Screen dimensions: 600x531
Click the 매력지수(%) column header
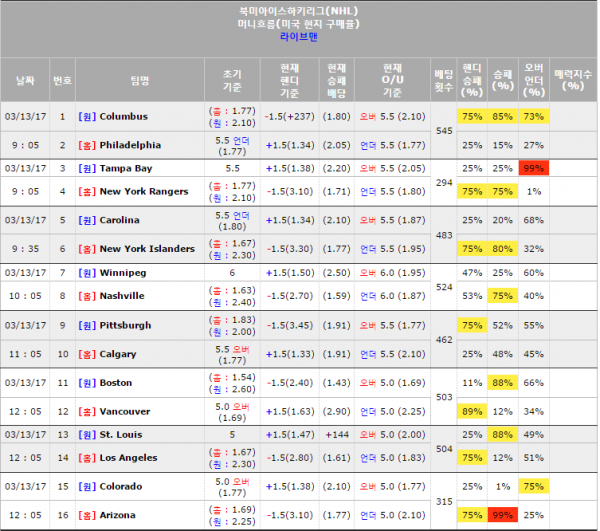(573, 80)
